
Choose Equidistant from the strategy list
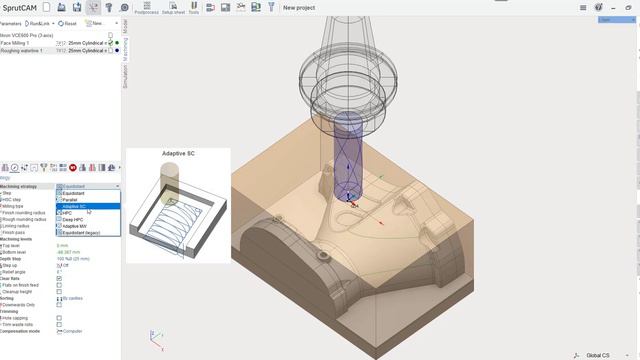pos(88,193)
